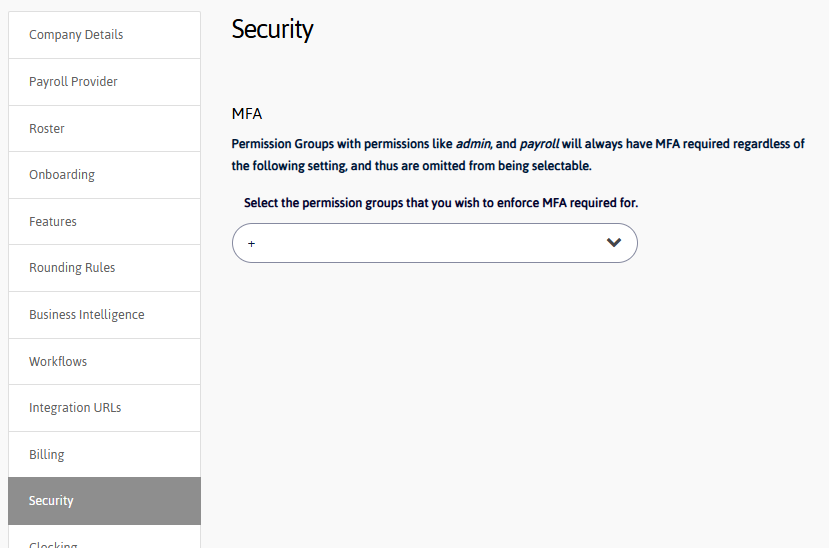Click the italic word admin in the description
Screen dimensions: 829x548
473,144
